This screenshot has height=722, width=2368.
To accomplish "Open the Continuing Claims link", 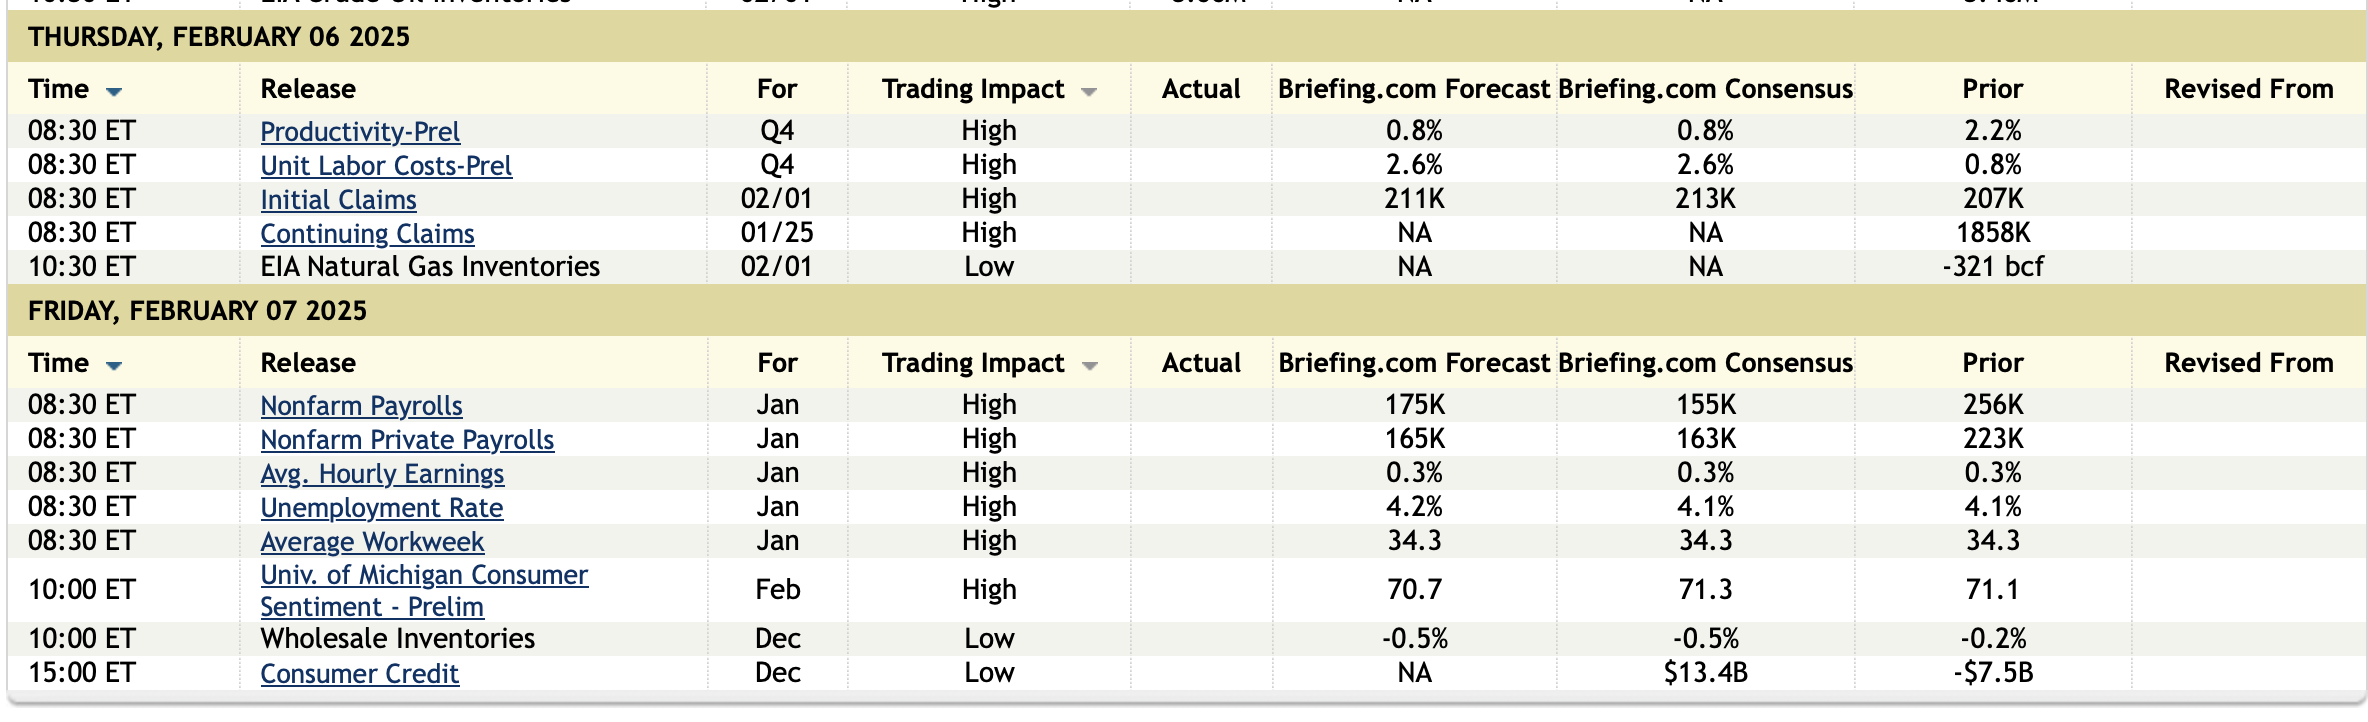I will point(367,234).
